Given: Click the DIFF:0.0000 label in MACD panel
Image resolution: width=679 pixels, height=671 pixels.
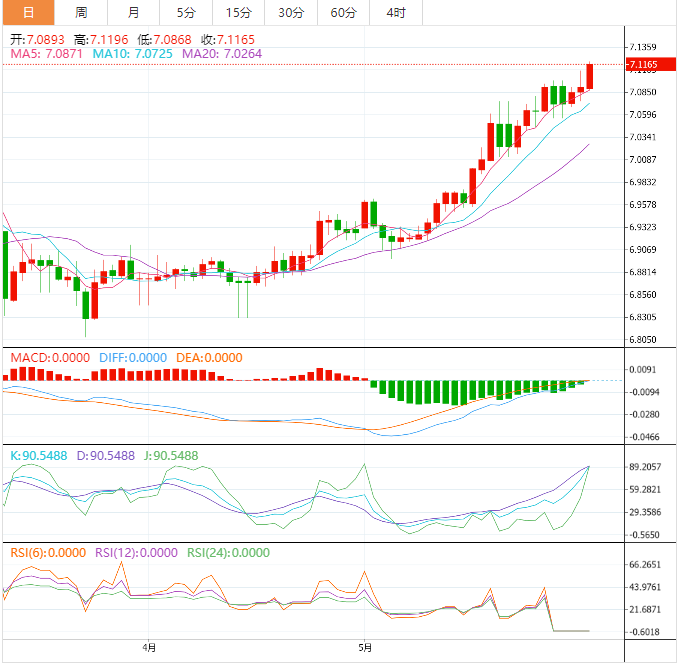Looking at the screenshot, I should click(x=131, y=357).
